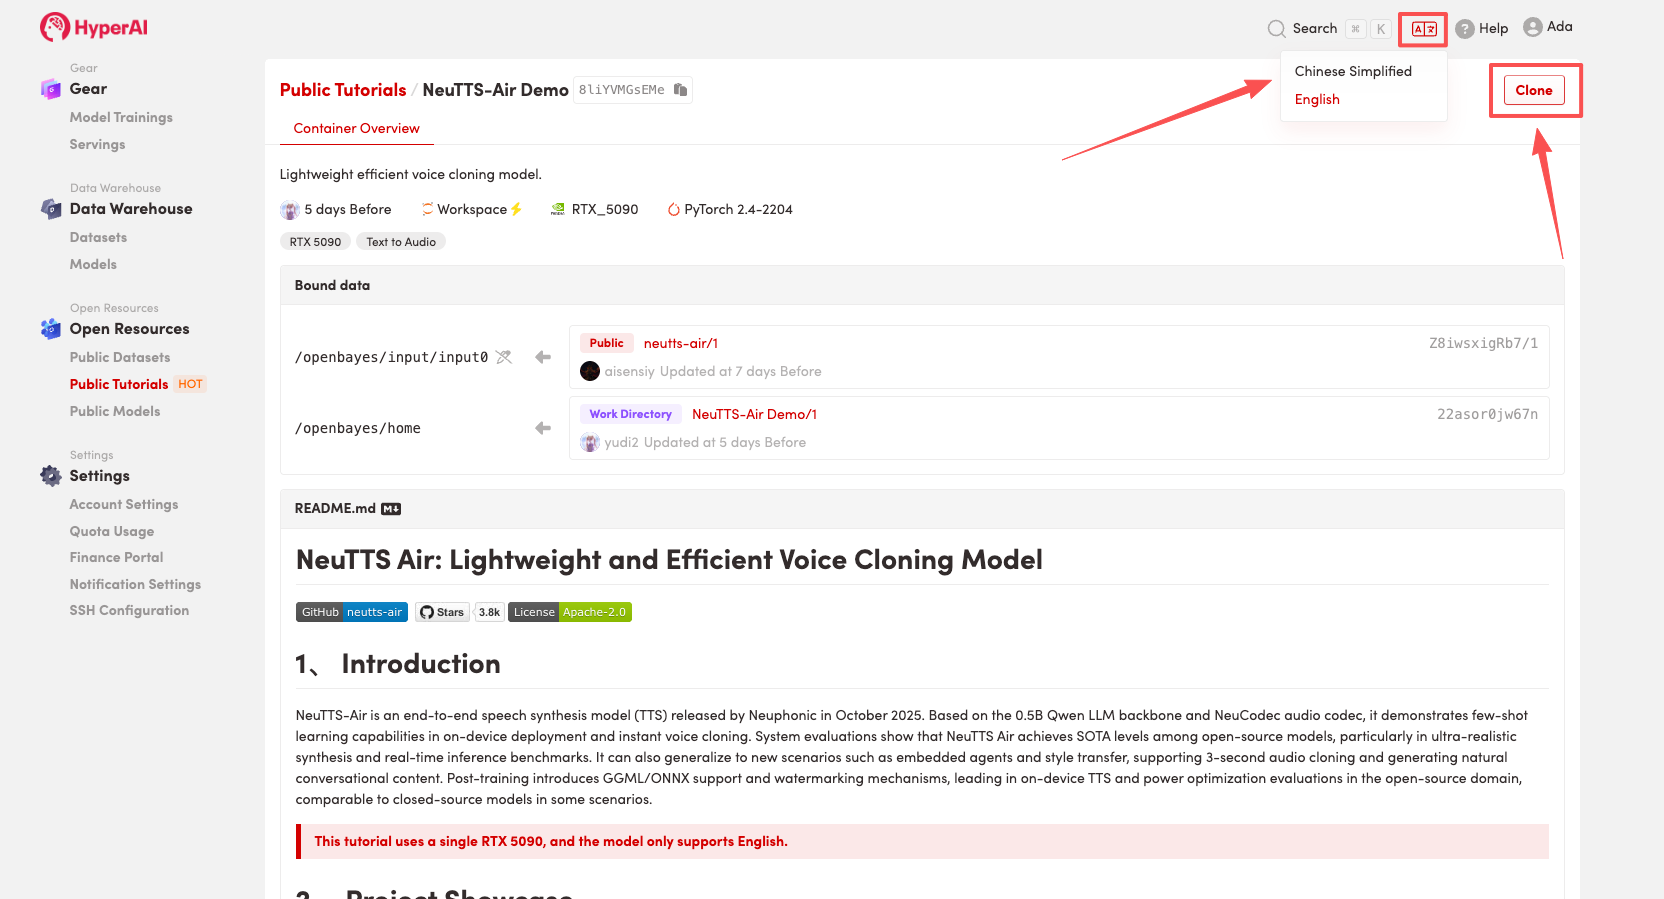The width and height of the screenshot is (1664, 899).
Task: Click the arrow next to /openbayes/home
Action: (543, 428)
